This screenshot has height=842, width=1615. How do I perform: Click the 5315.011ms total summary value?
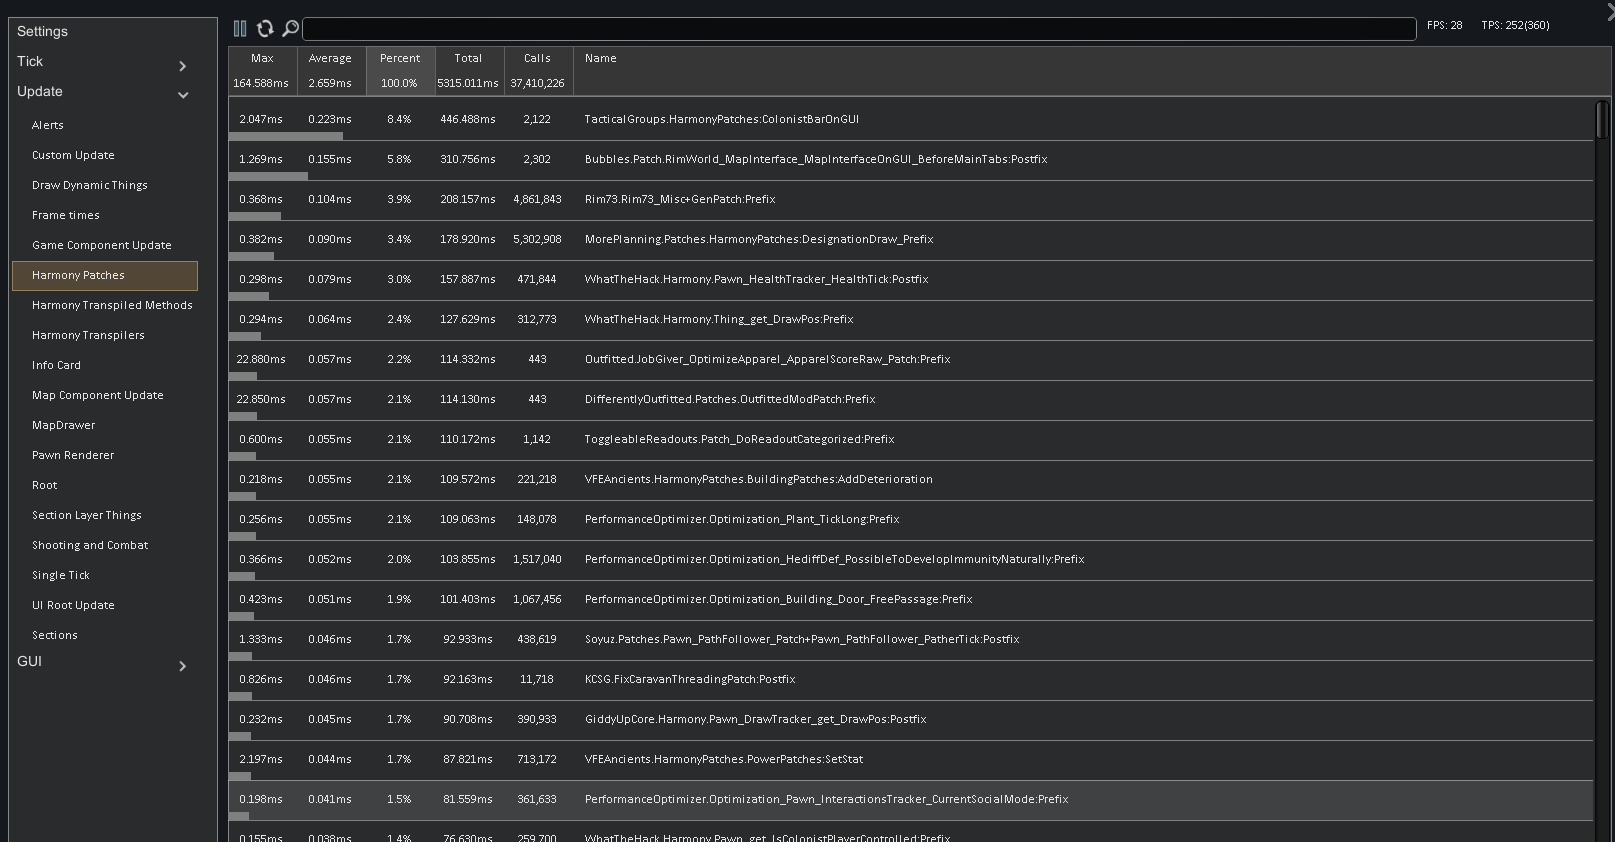tap(468, 83)
